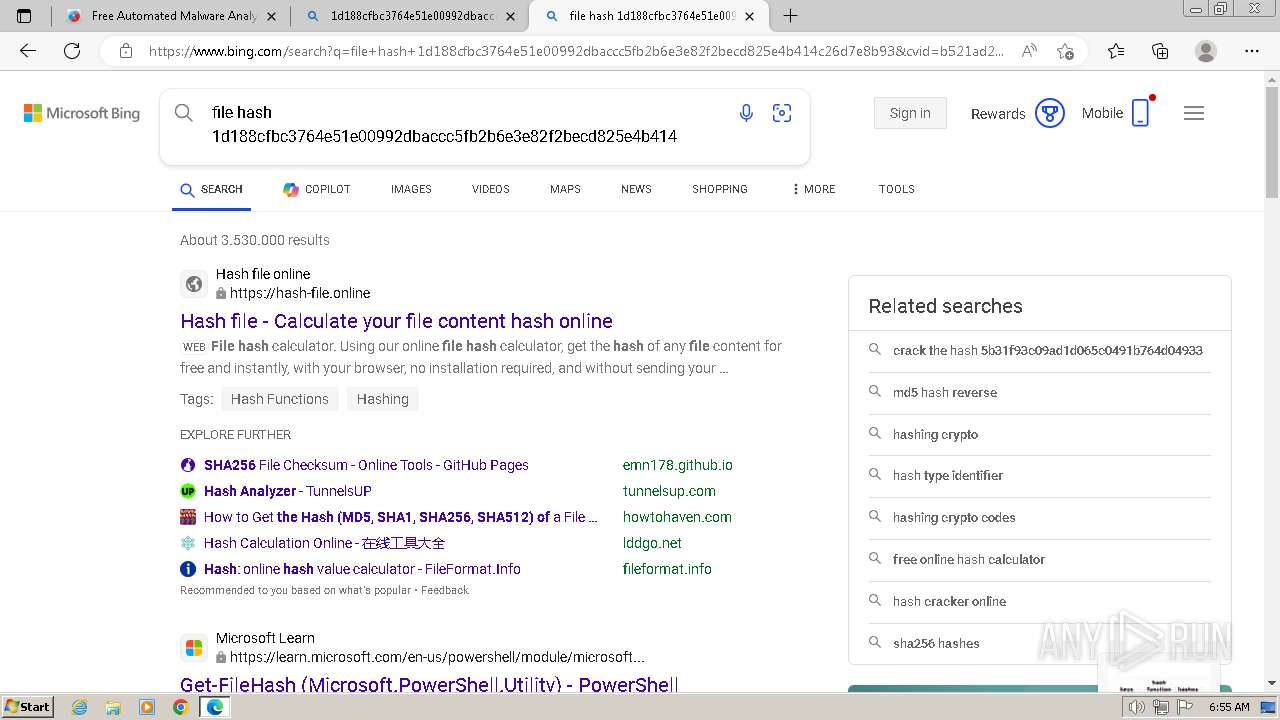
Task: Click the Mobile phone icon
Action: 1140,113
